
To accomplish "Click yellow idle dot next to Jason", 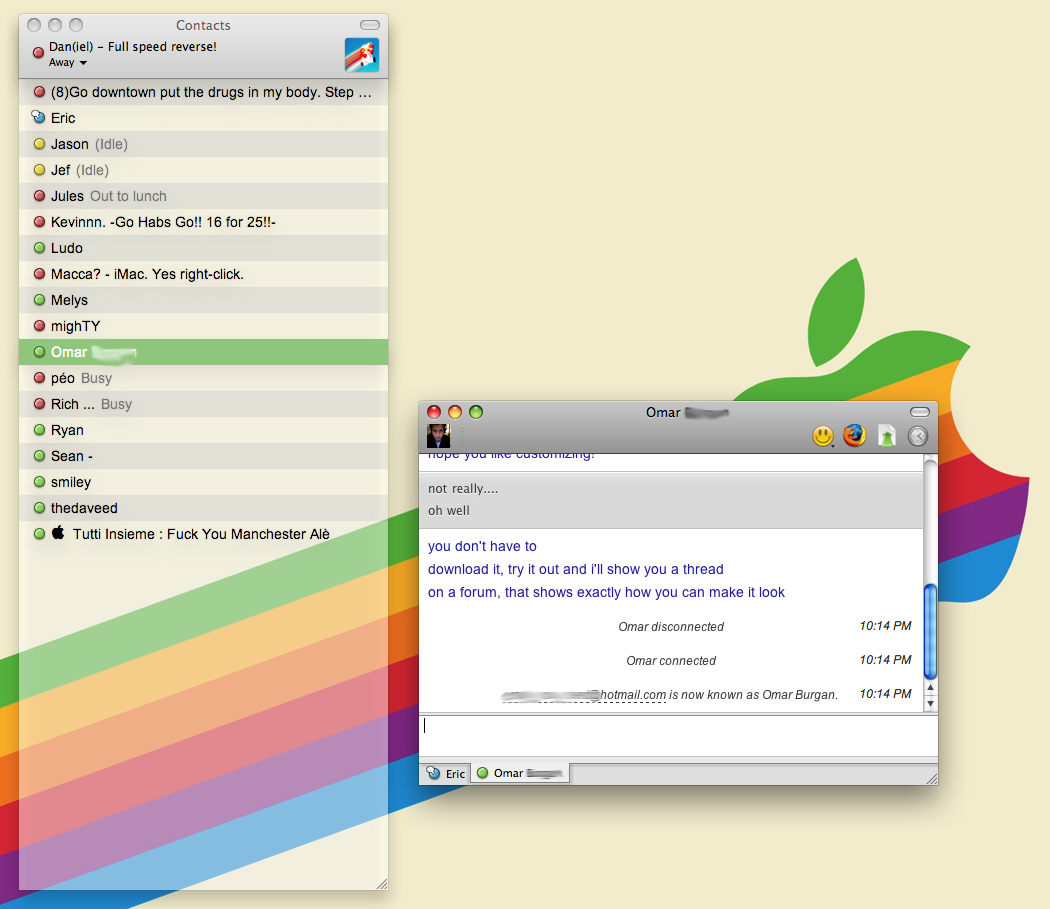I will (40, 144).
